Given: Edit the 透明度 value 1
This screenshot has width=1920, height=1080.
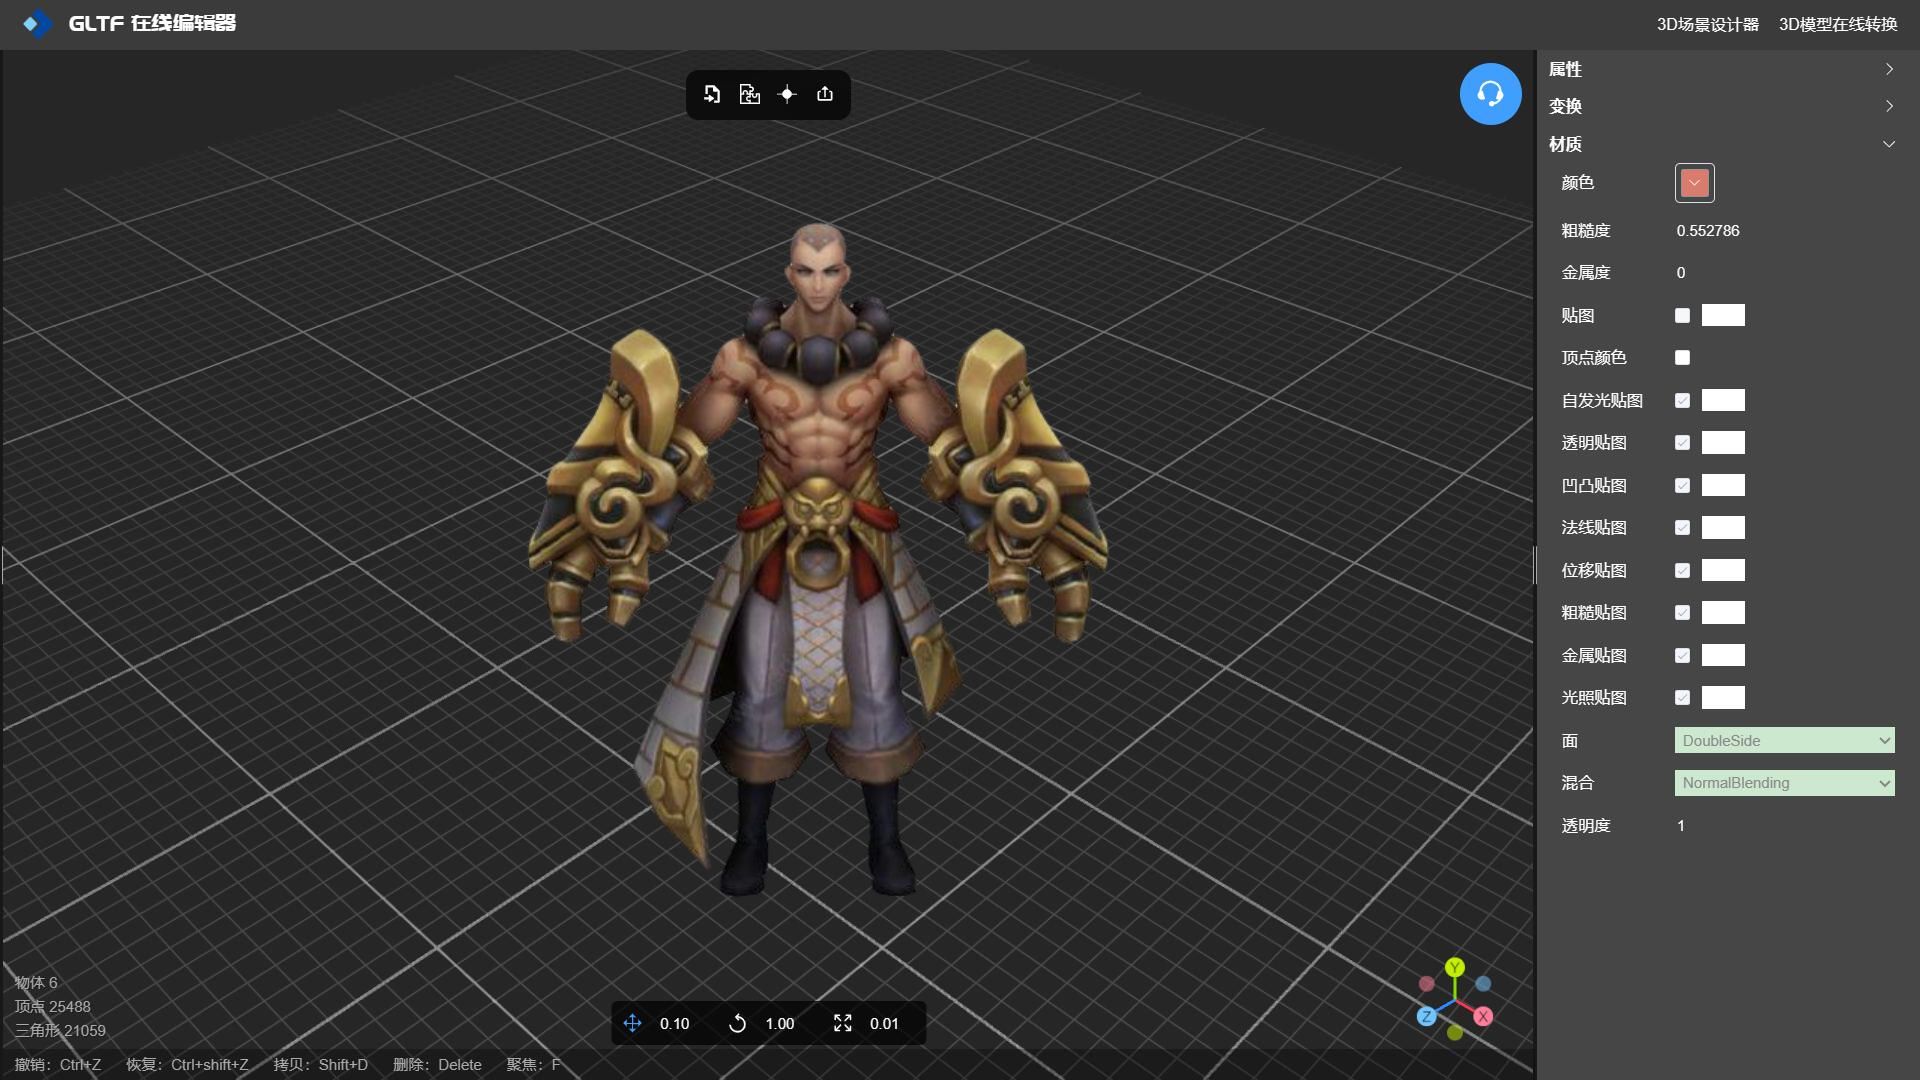Looking at the screenshot, I should coord(1681,825).
